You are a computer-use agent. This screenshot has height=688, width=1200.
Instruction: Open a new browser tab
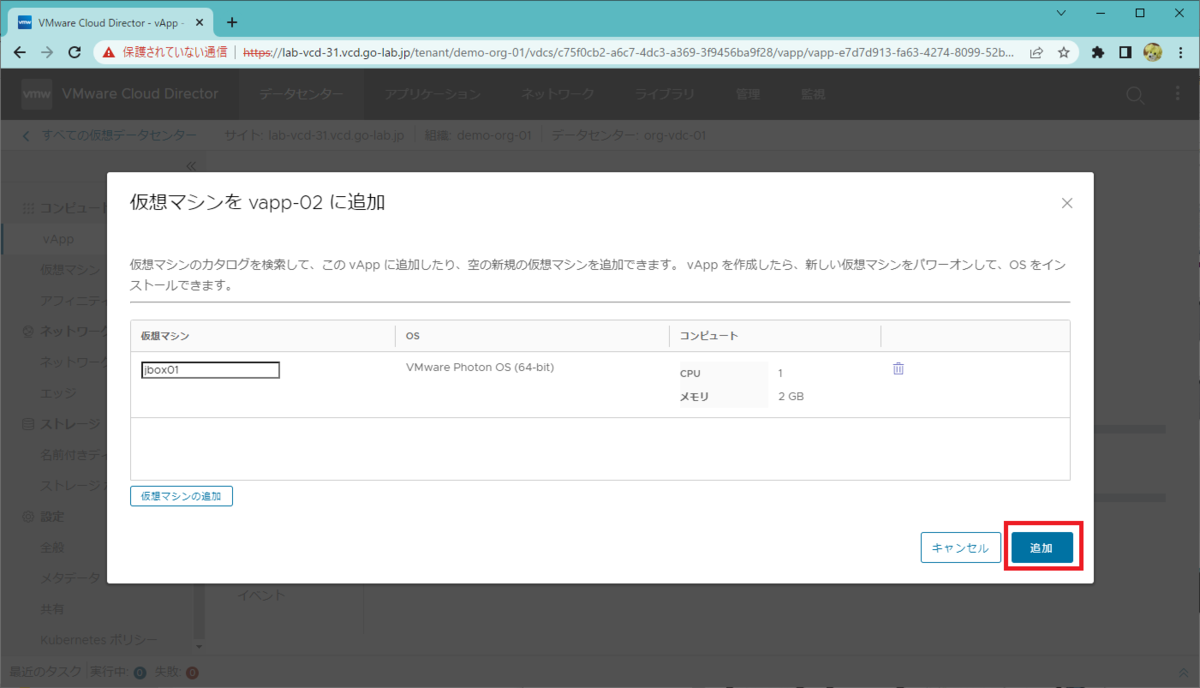point(232,22)
